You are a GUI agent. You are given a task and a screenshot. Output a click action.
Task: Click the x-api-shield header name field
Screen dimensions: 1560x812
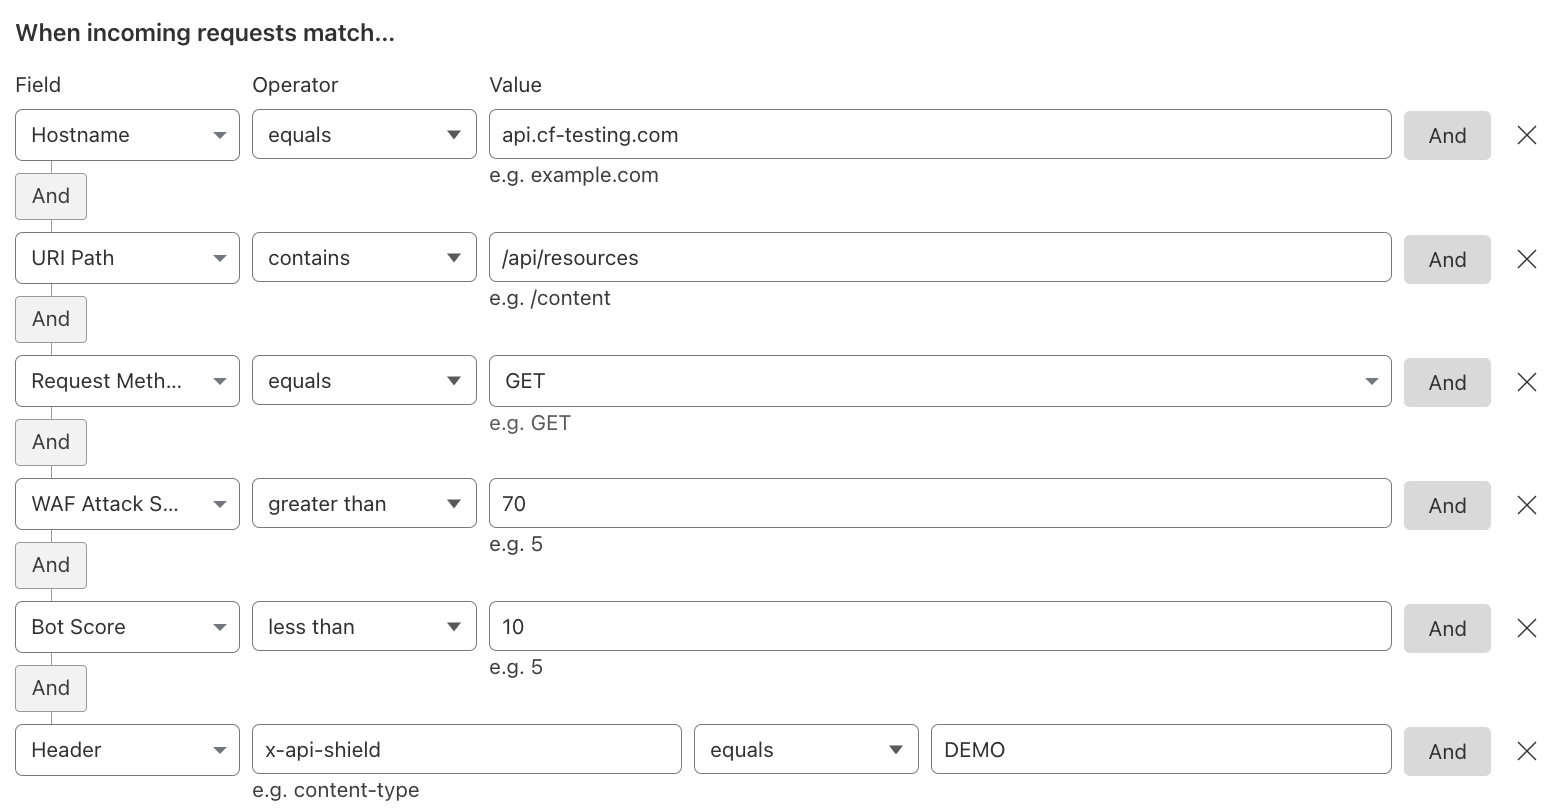pos(467,750)
